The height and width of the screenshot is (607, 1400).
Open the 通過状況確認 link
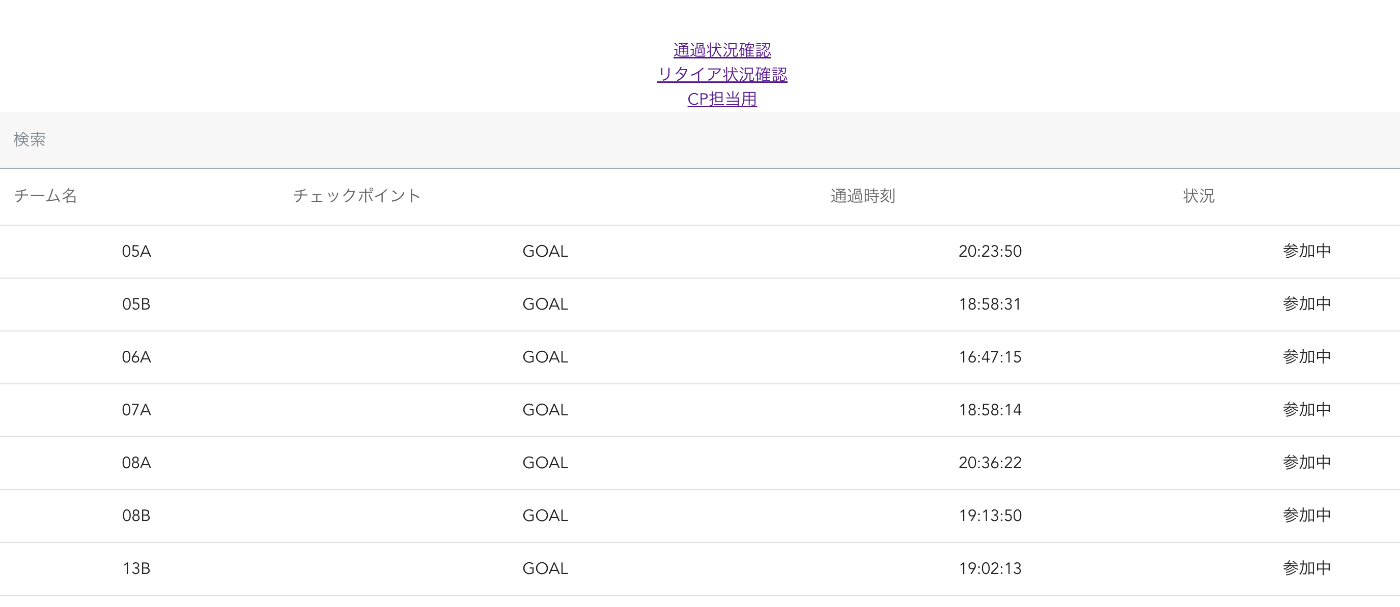click(x=722, y=51)
